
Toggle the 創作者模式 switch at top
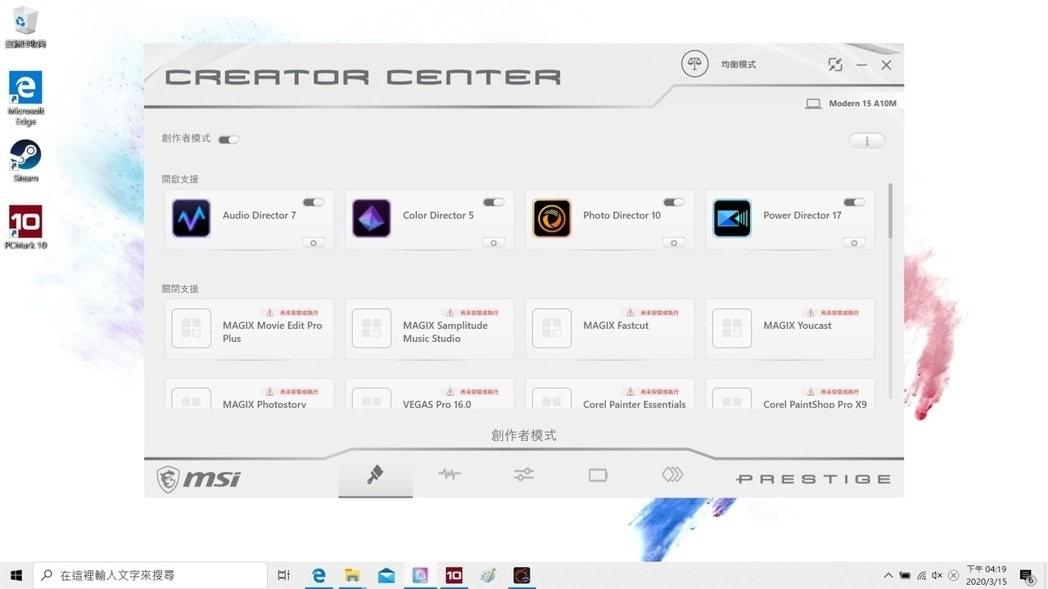pos(229,140)
